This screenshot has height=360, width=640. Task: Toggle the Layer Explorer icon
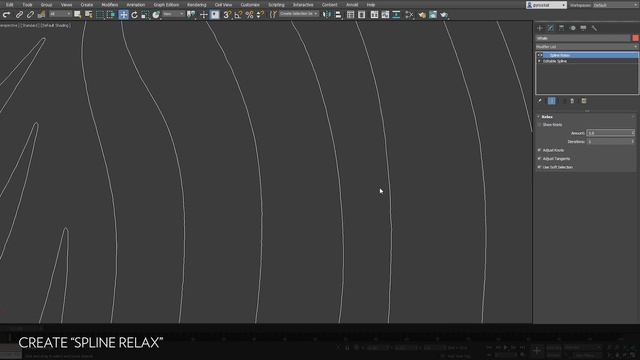(x=362, y=15)
